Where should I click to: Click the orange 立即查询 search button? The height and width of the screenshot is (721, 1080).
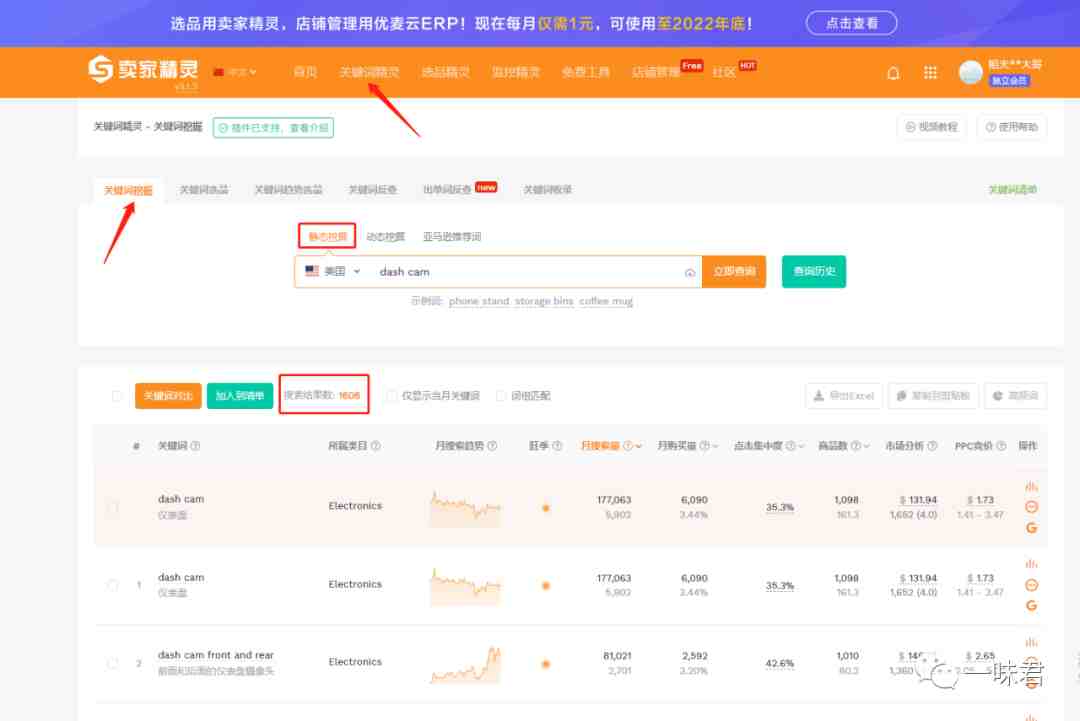click(734, 271)
